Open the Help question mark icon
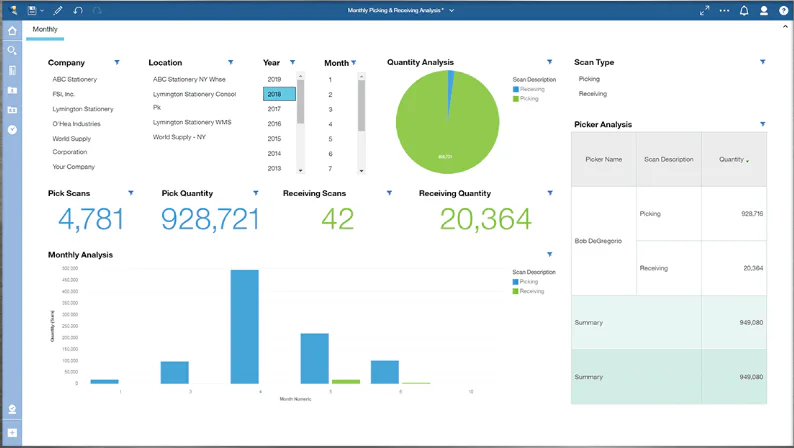 pos(783,10)
